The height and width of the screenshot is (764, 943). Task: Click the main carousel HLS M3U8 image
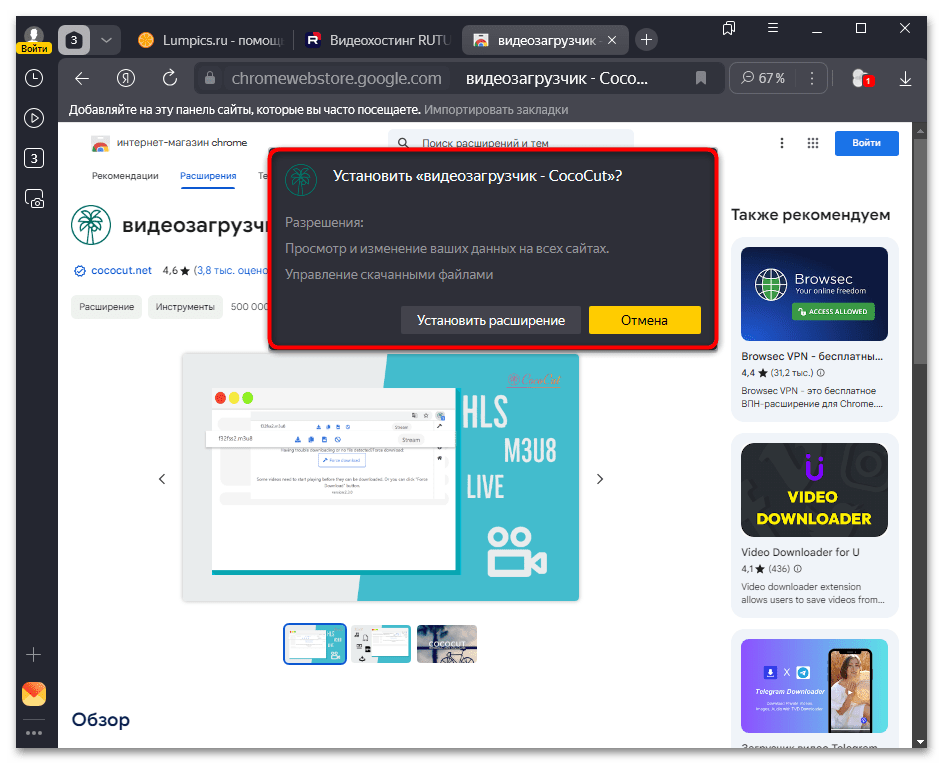click(x=381, y=478)
